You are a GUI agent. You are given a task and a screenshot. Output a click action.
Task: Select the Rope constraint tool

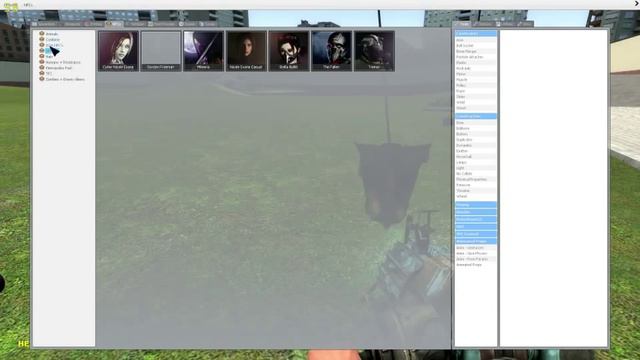(x=476, y=91)
